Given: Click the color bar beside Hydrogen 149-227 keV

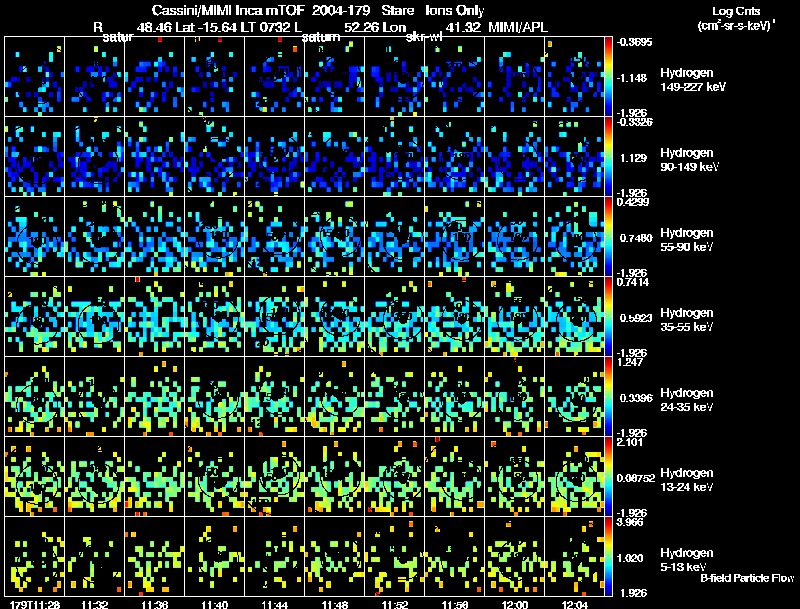Looking at the screenshot, I should click(x=608, y=77).
